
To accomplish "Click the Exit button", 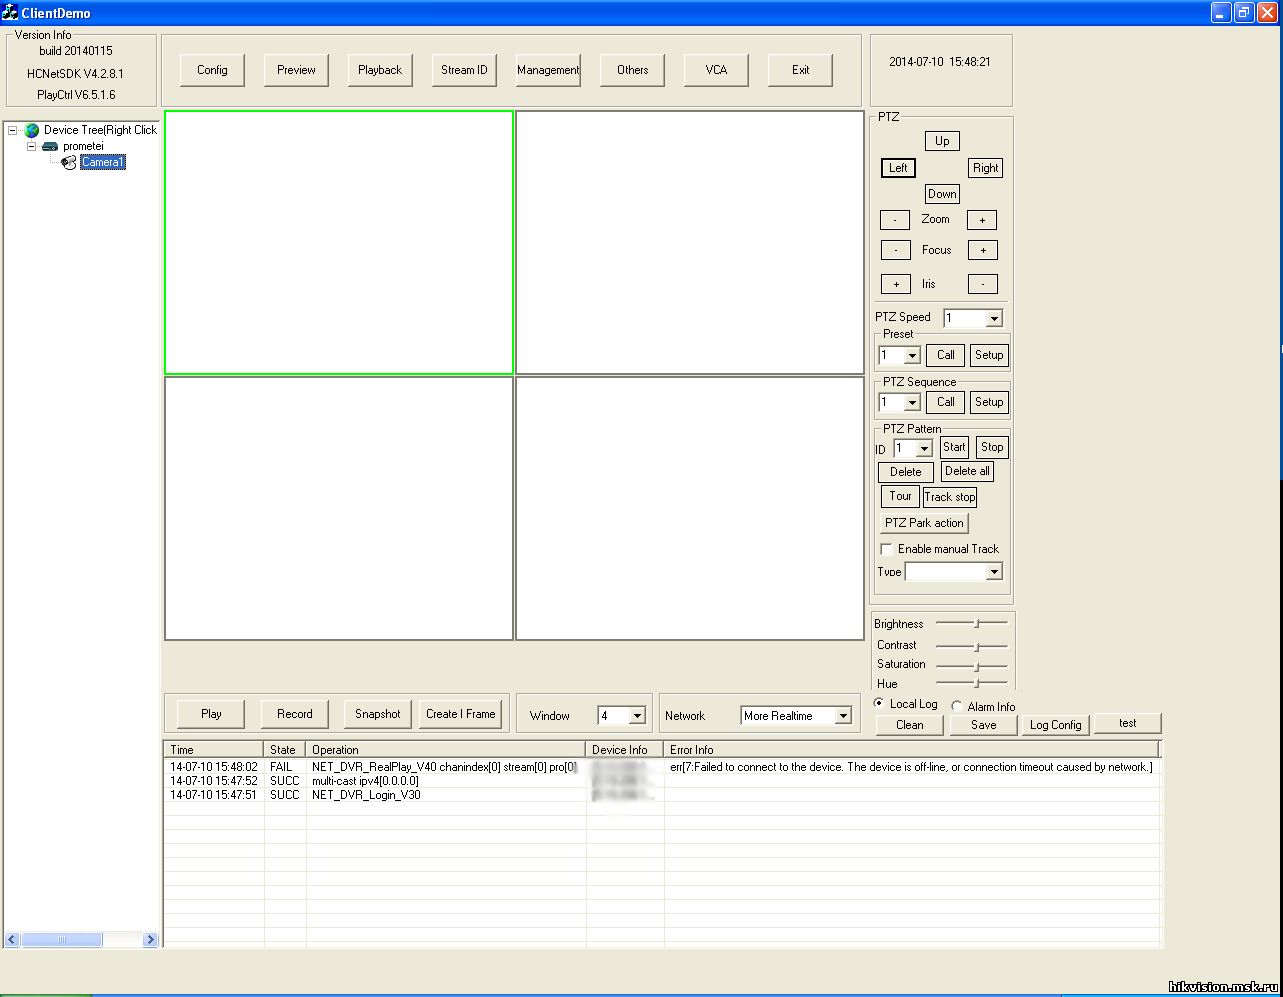I will tap(800, 70).
